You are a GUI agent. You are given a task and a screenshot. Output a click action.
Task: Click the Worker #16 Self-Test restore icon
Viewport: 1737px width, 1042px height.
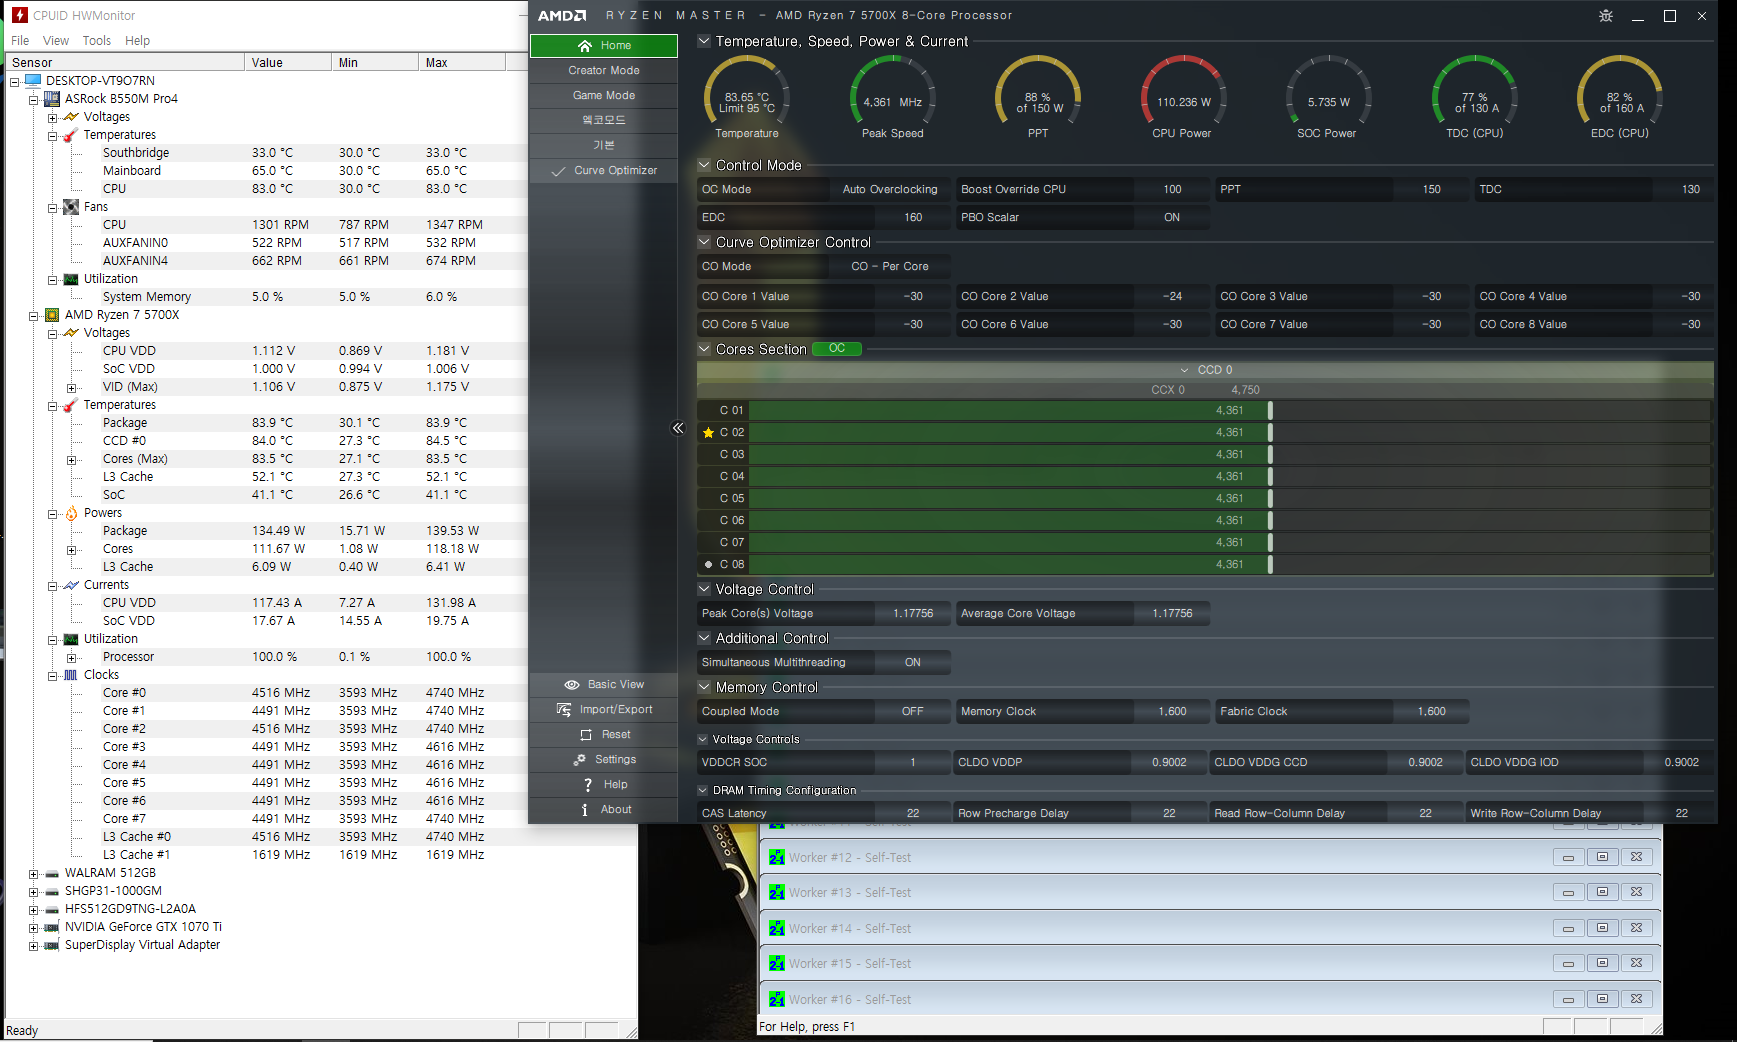pyautogui.click(x=1602, y=999)
